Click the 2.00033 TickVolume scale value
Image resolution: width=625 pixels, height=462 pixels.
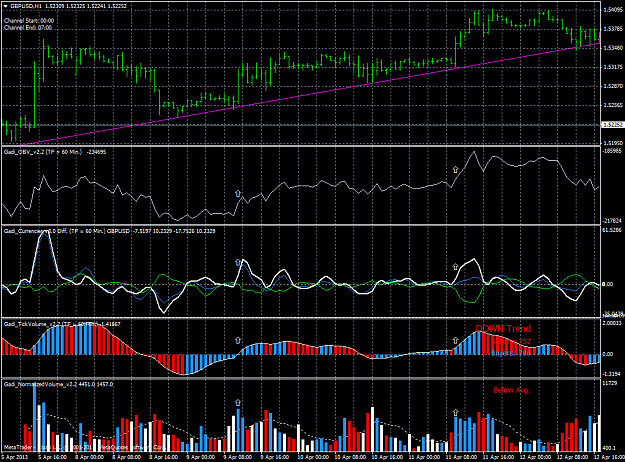coord(613,323)
